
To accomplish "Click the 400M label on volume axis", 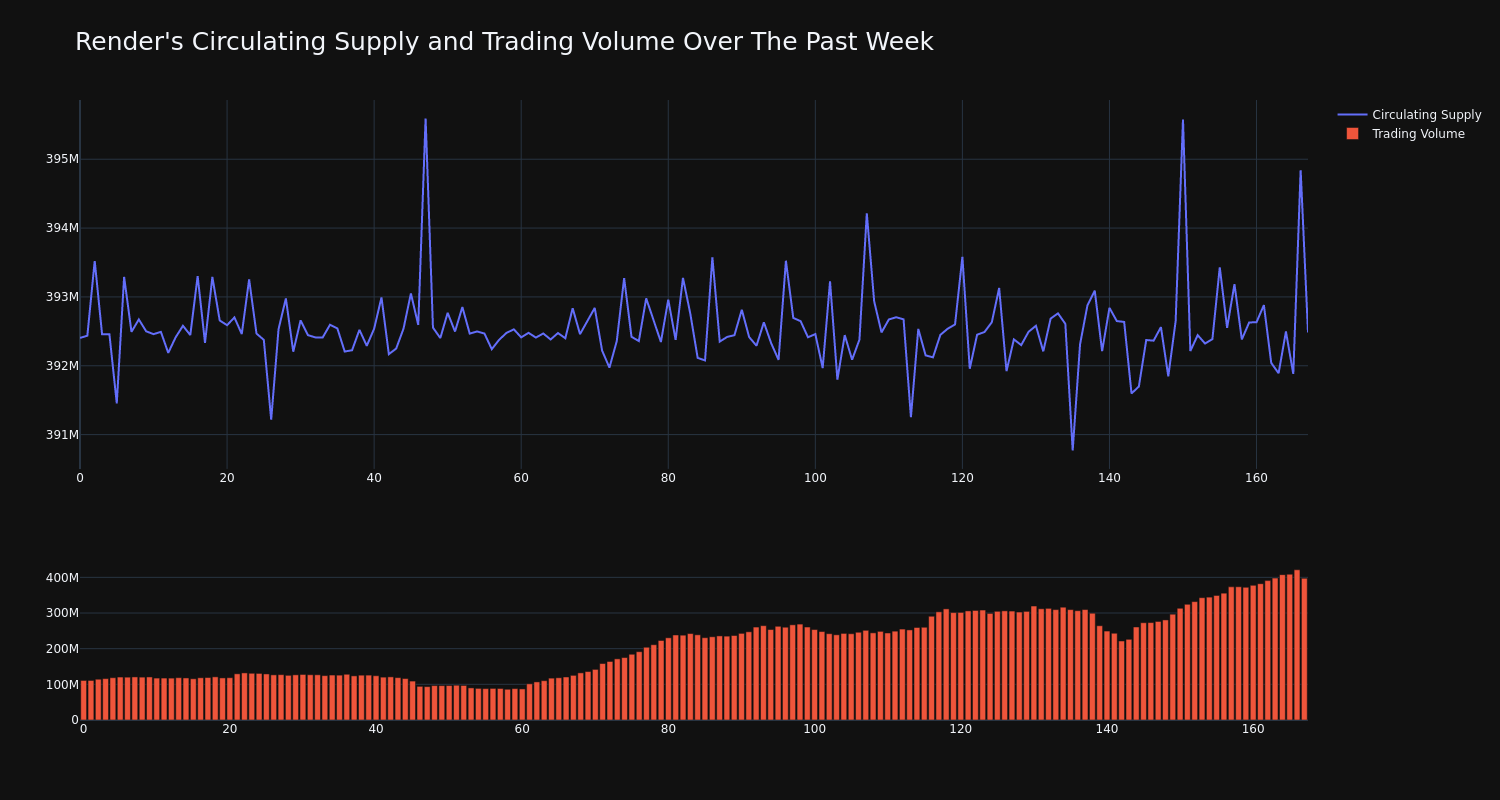I will (x=62, y=578).
